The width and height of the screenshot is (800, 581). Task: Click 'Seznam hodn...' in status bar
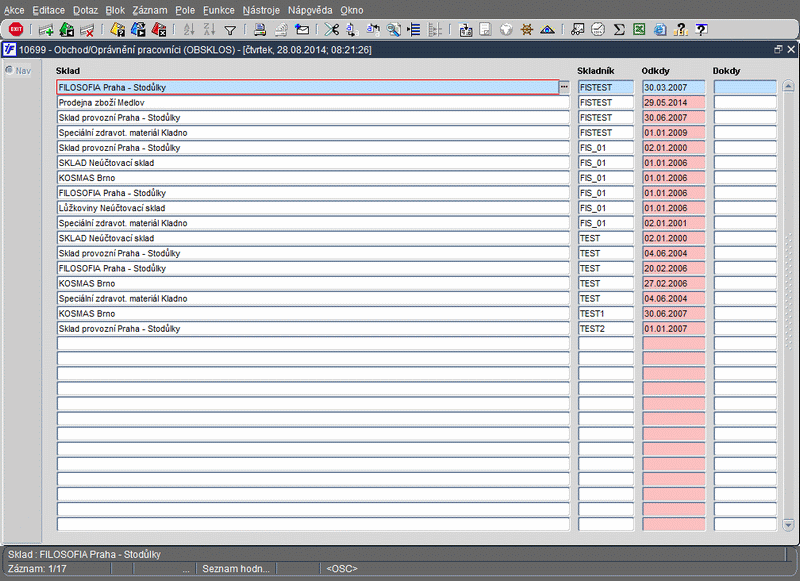click(x=236, y=569)
